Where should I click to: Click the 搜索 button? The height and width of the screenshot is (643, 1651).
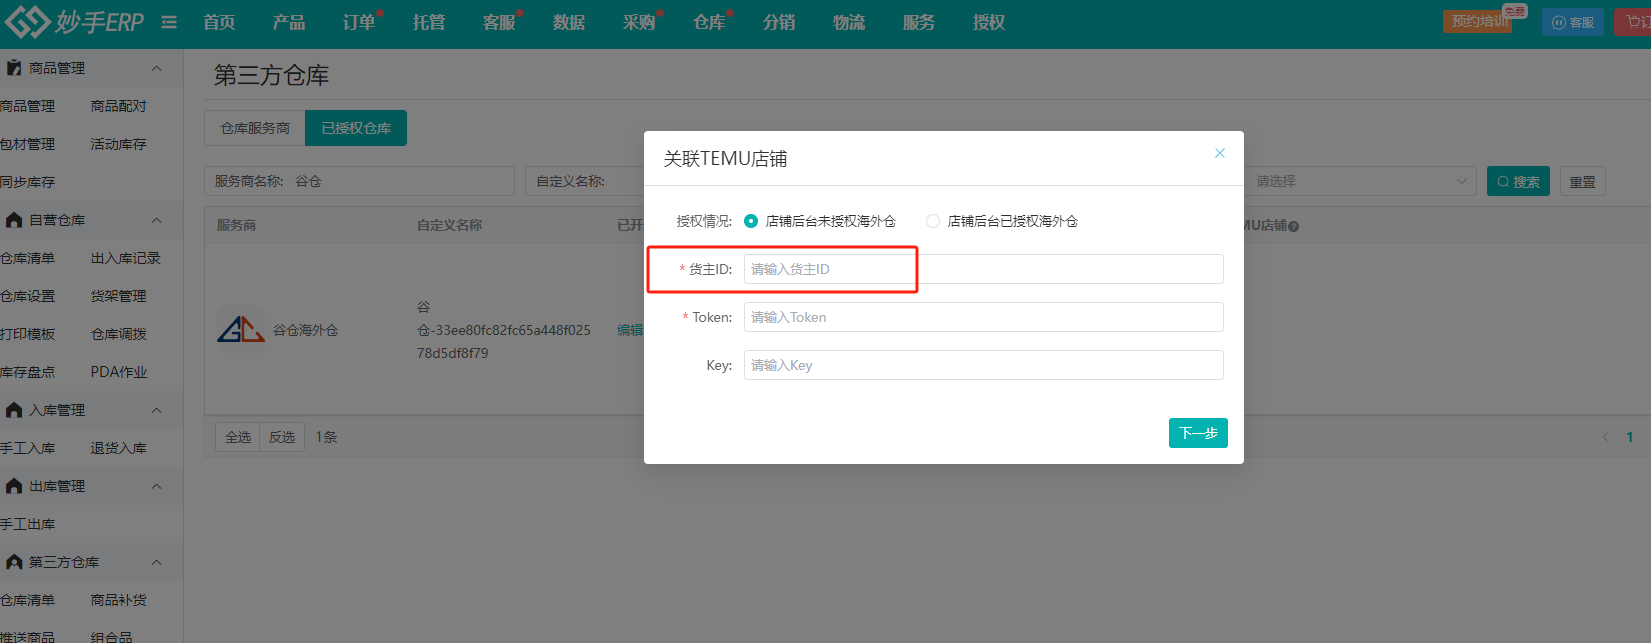(1518, 181)
